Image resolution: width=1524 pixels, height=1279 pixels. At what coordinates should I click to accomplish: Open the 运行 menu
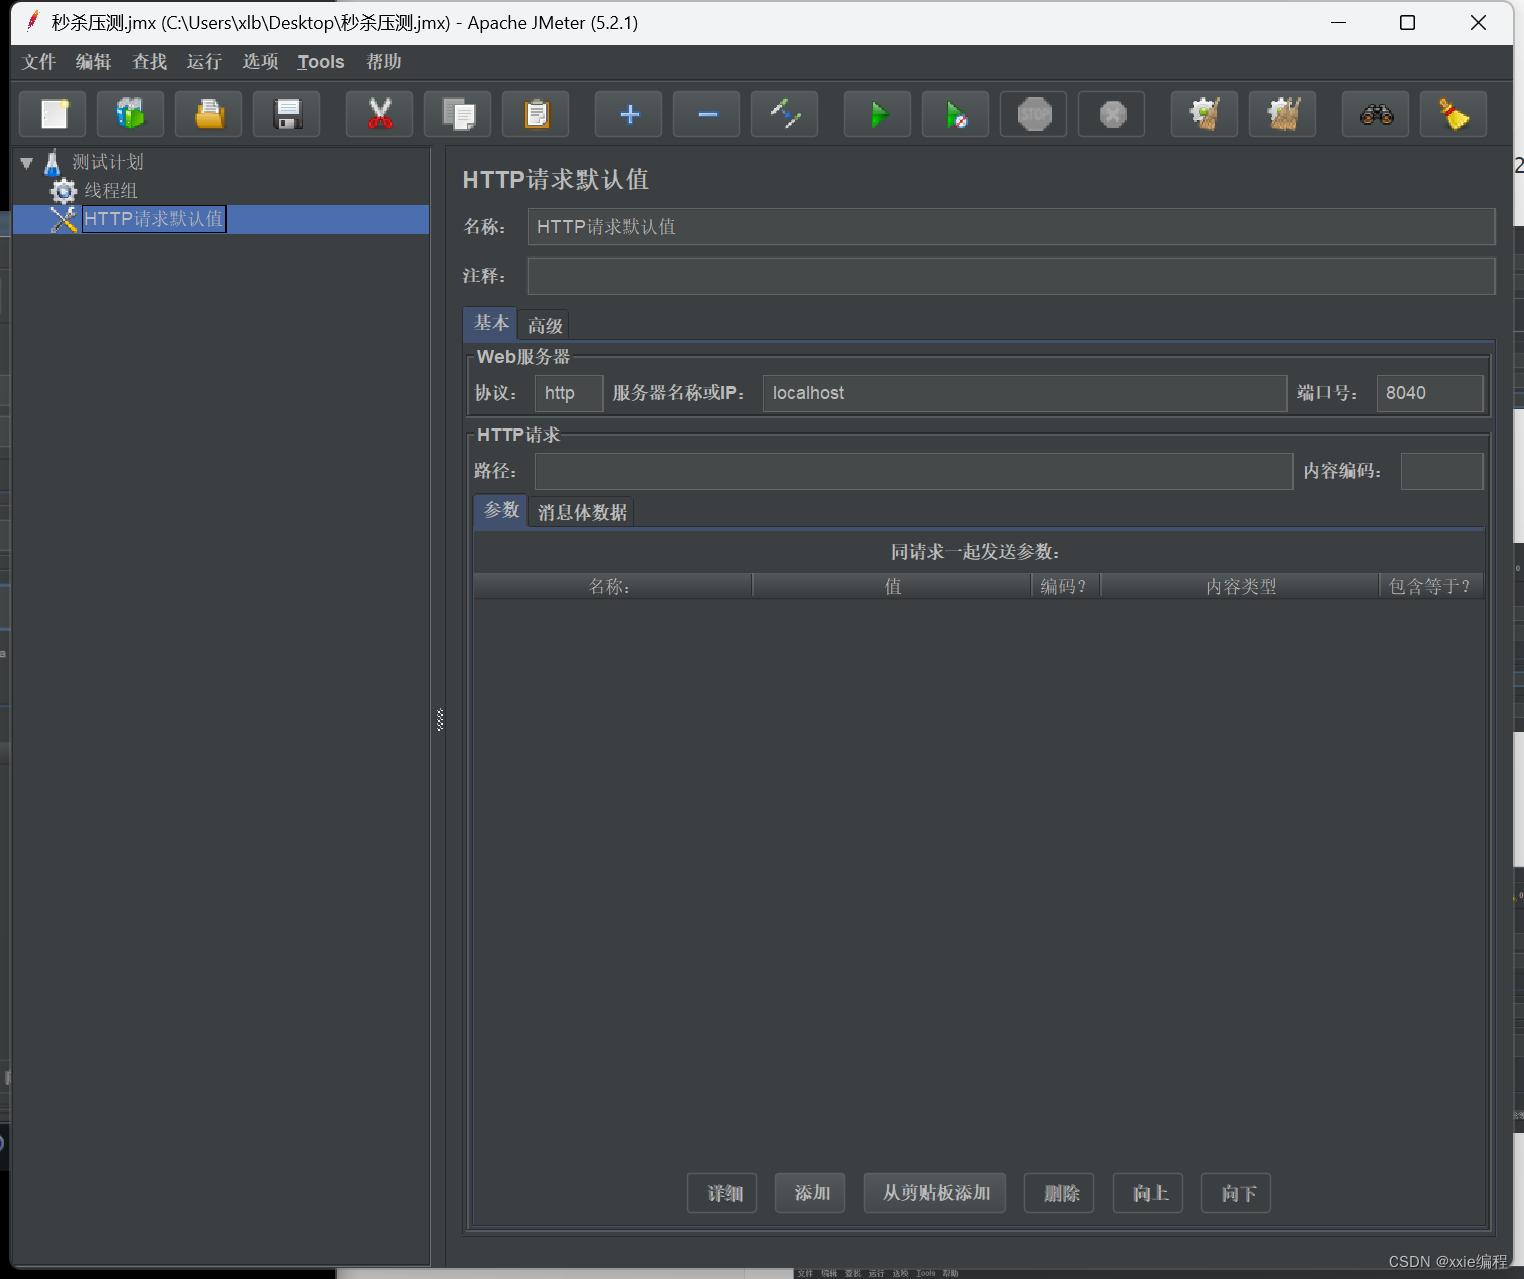pos(204,62)
